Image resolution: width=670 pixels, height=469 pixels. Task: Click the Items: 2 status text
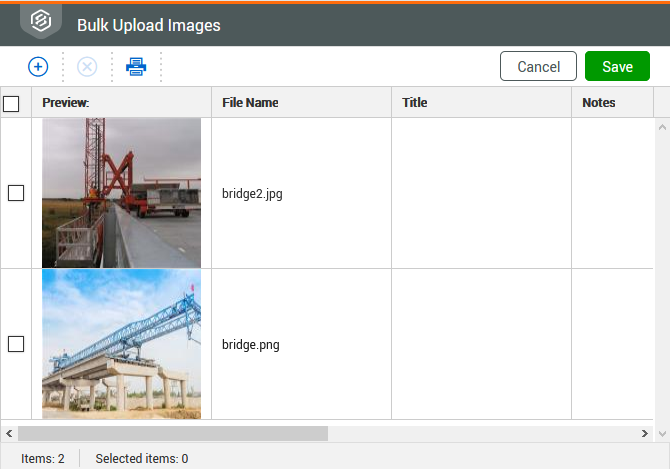click(43, 459)
